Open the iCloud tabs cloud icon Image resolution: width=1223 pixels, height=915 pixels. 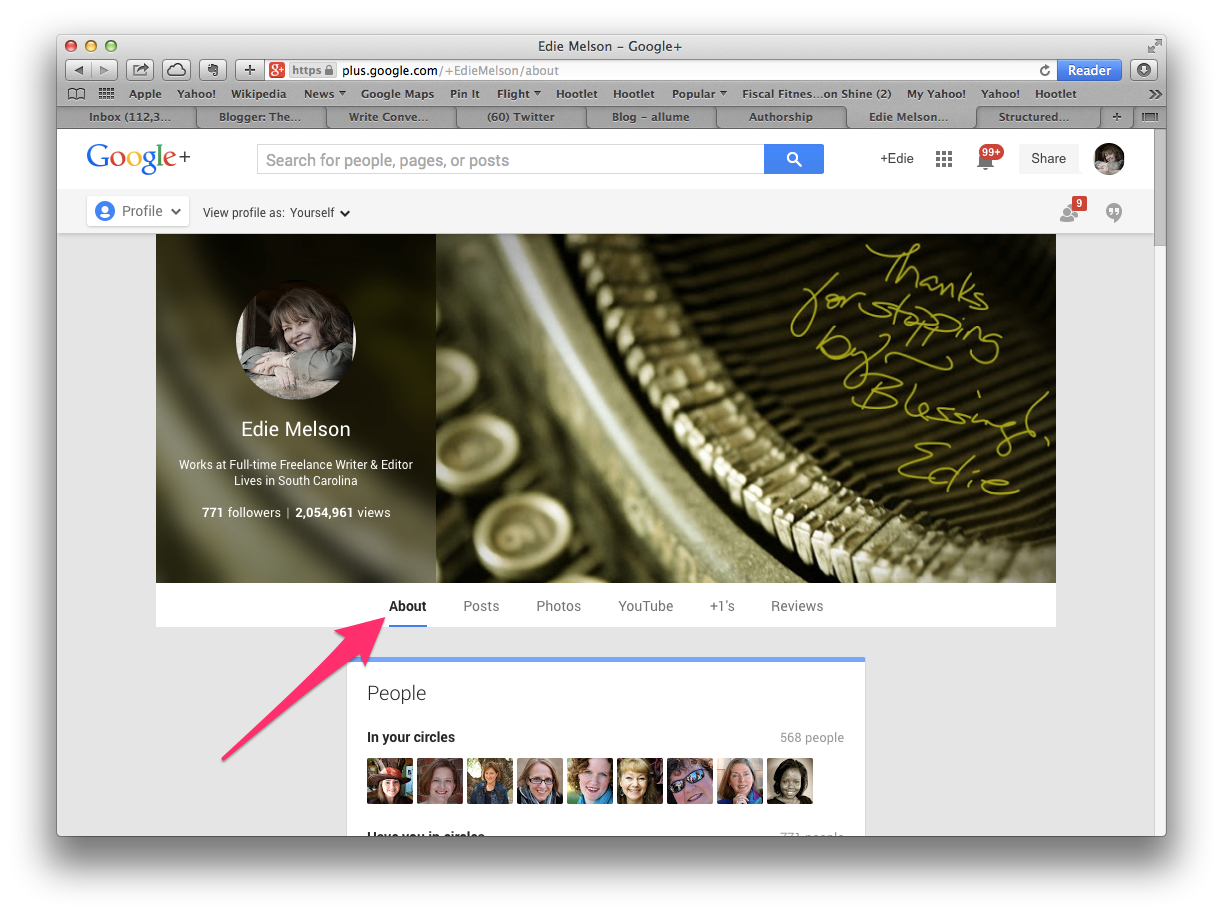click(176, 70)
